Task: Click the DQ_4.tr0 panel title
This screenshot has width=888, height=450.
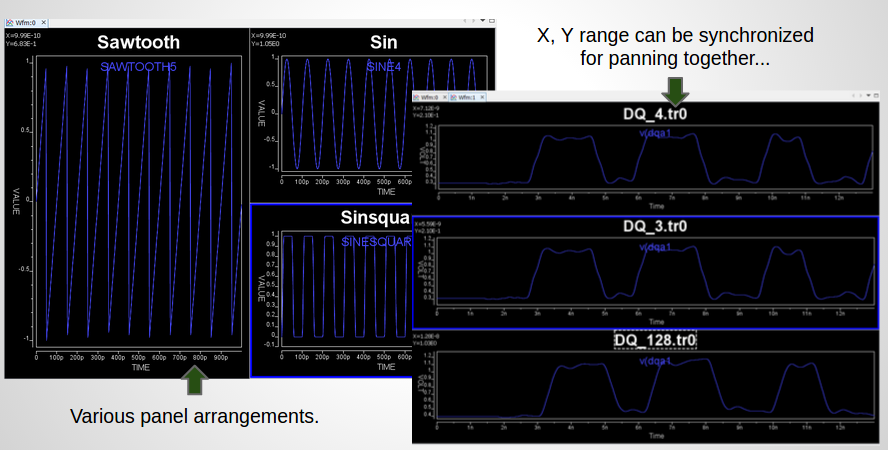Action: pyautogui.click(x=655, y=114)
